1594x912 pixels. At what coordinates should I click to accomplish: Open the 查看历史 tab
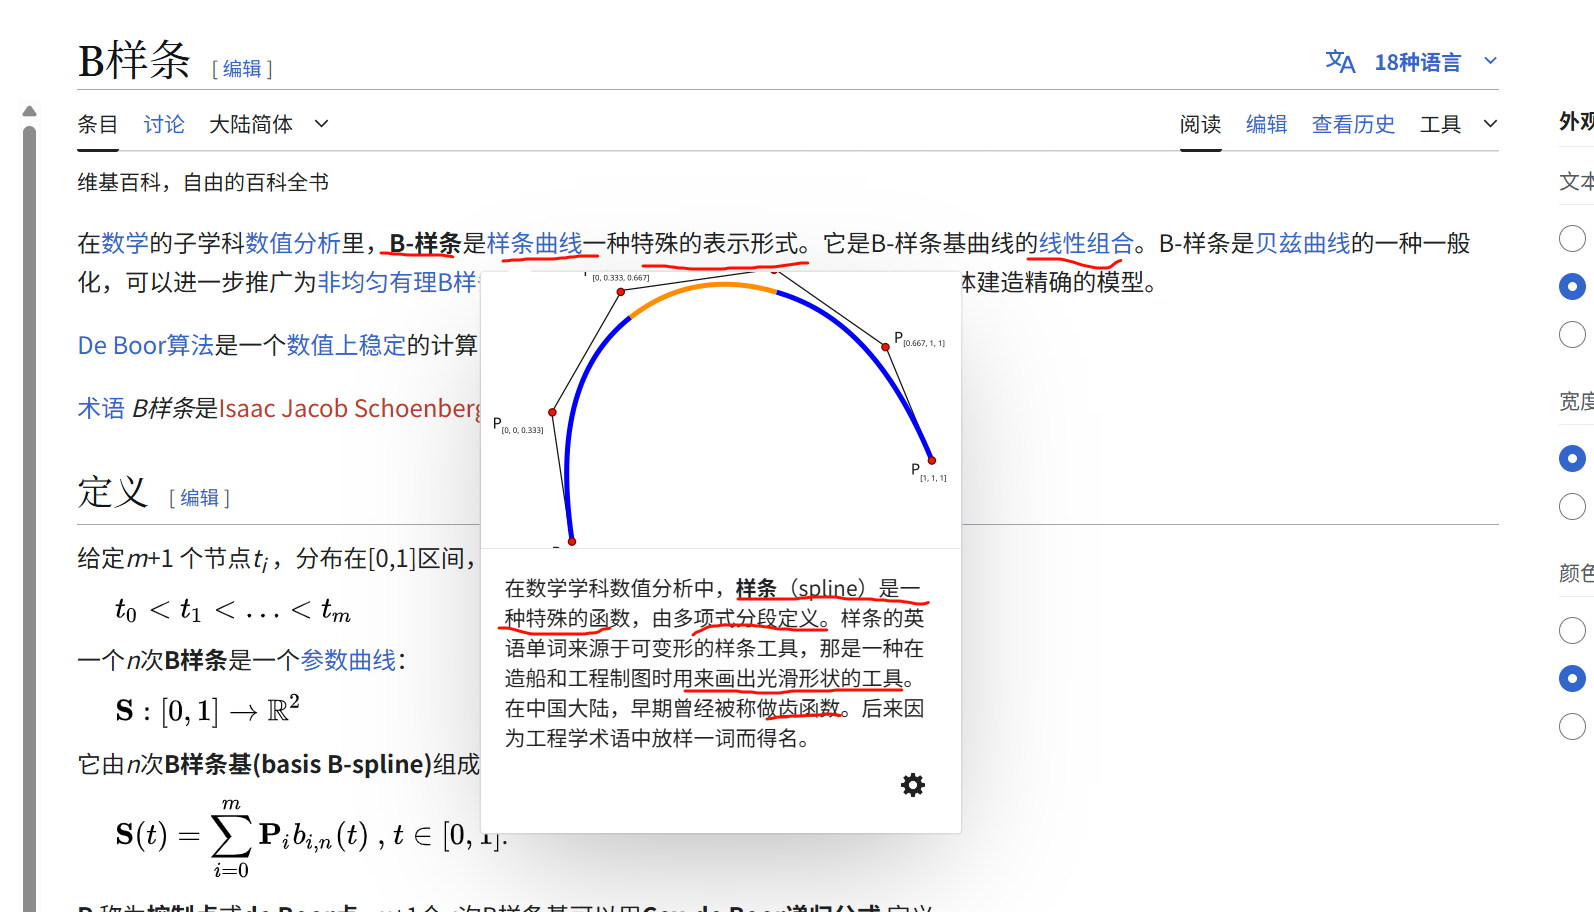click(x=1353, y=124)
